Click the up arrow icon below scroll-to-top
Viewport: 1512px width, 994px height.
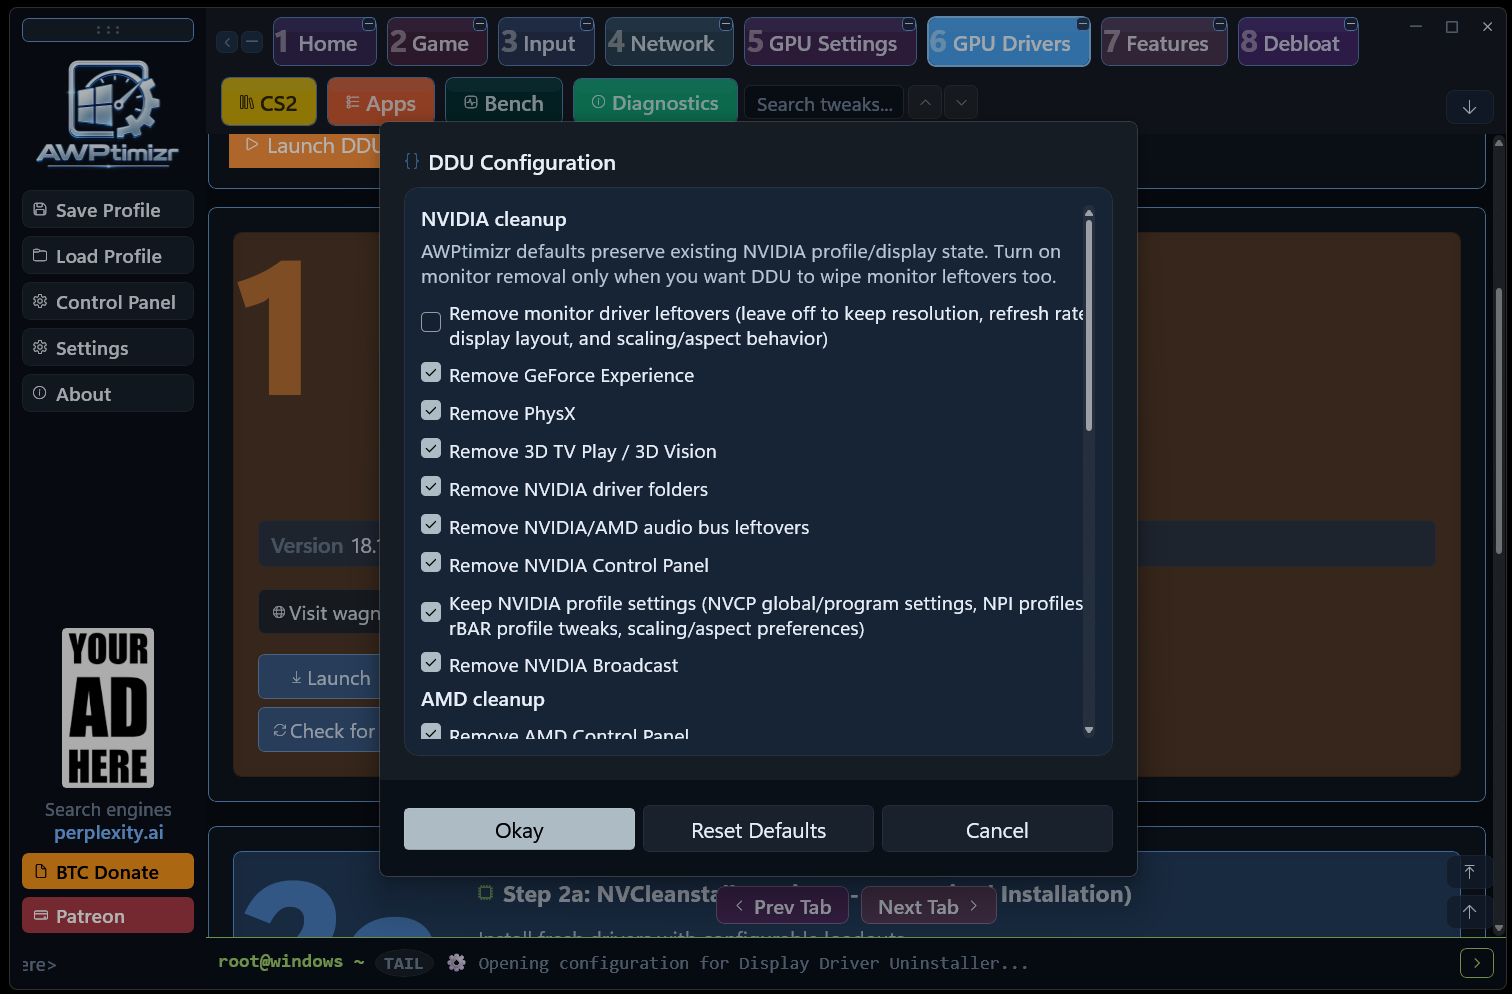(x=1469, y=911)
